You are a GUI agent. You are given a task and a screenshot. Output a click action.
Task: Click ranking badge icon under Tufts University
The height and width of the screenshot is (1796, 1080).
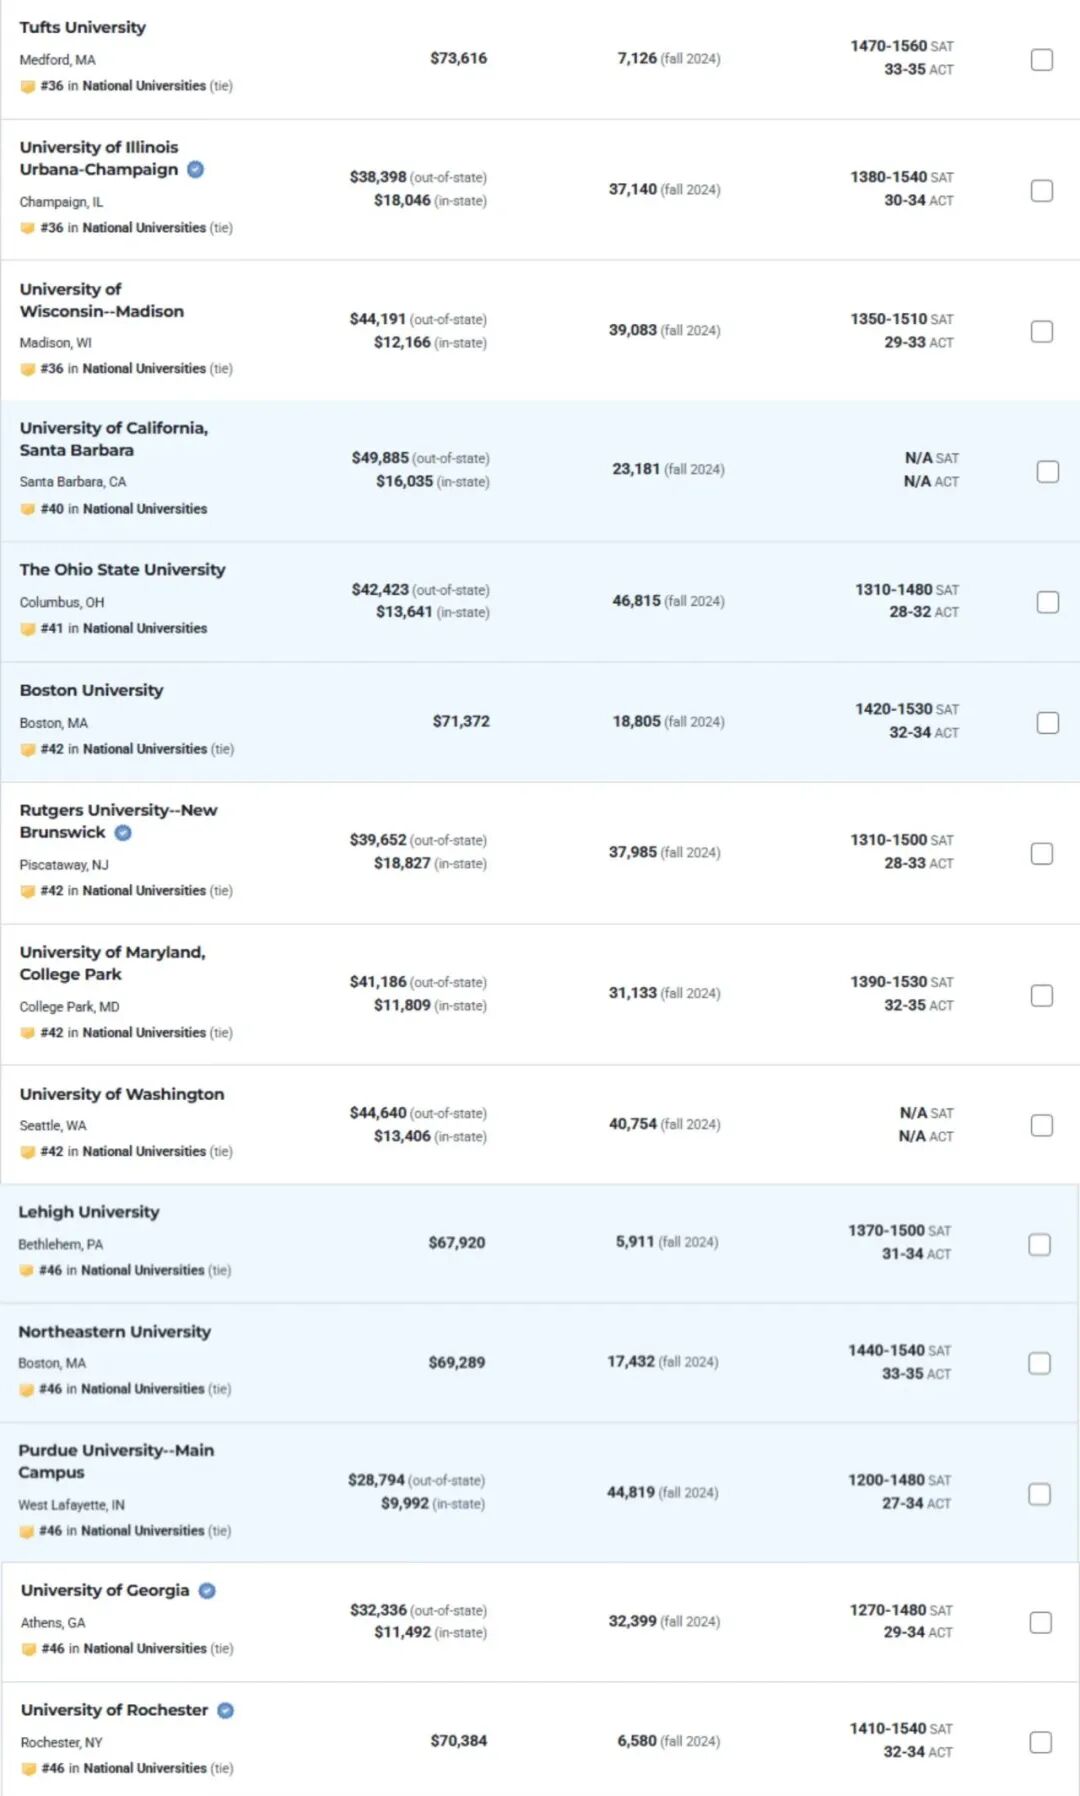point(28,87)
